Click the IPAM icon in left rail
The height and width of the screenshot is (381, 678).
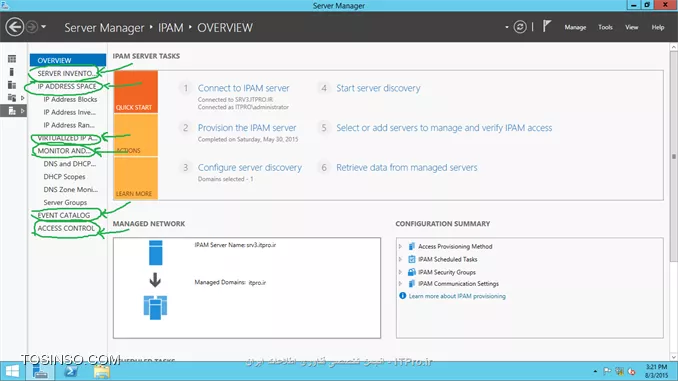(12, 111)
